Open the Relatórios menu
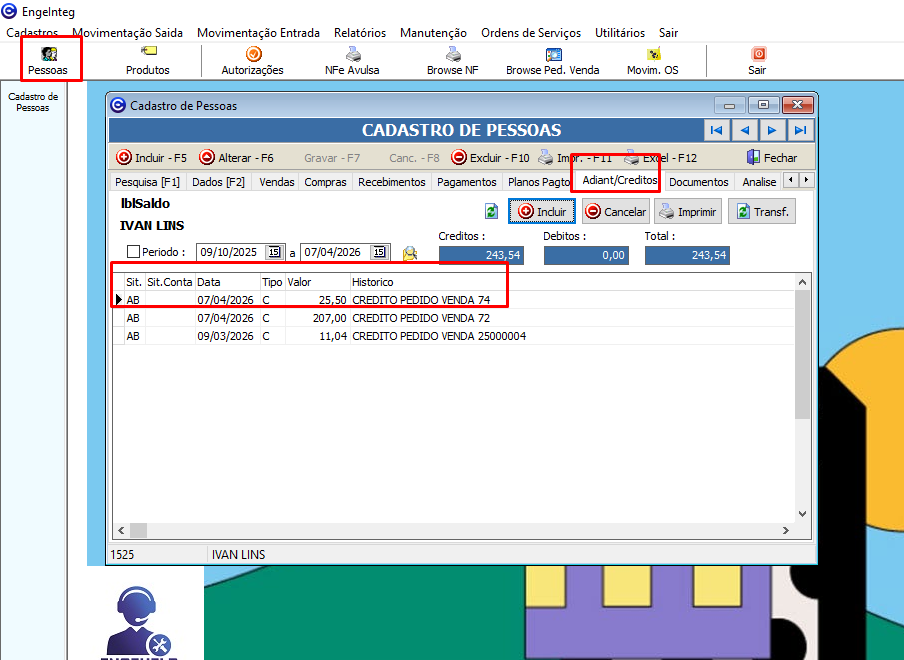 click(x=359, y=33)
